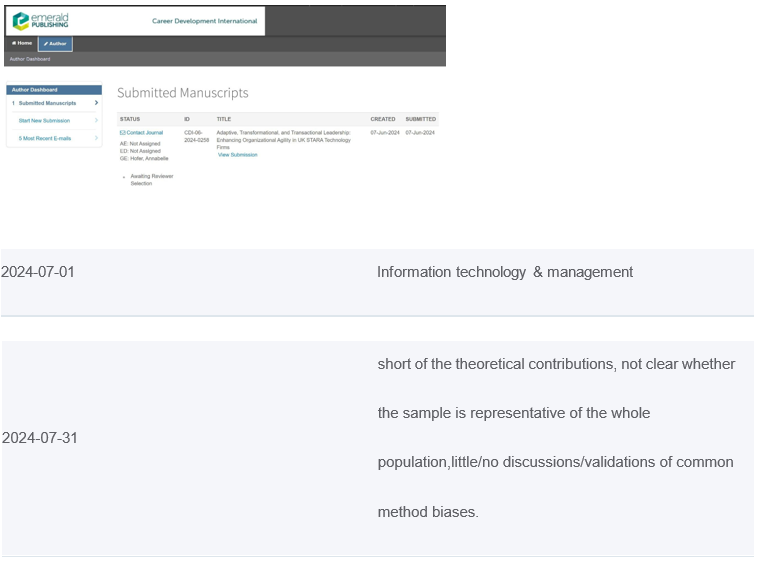Click the TITLE column header
Screen dimensions: 760x563
click(x=224, y=119)
